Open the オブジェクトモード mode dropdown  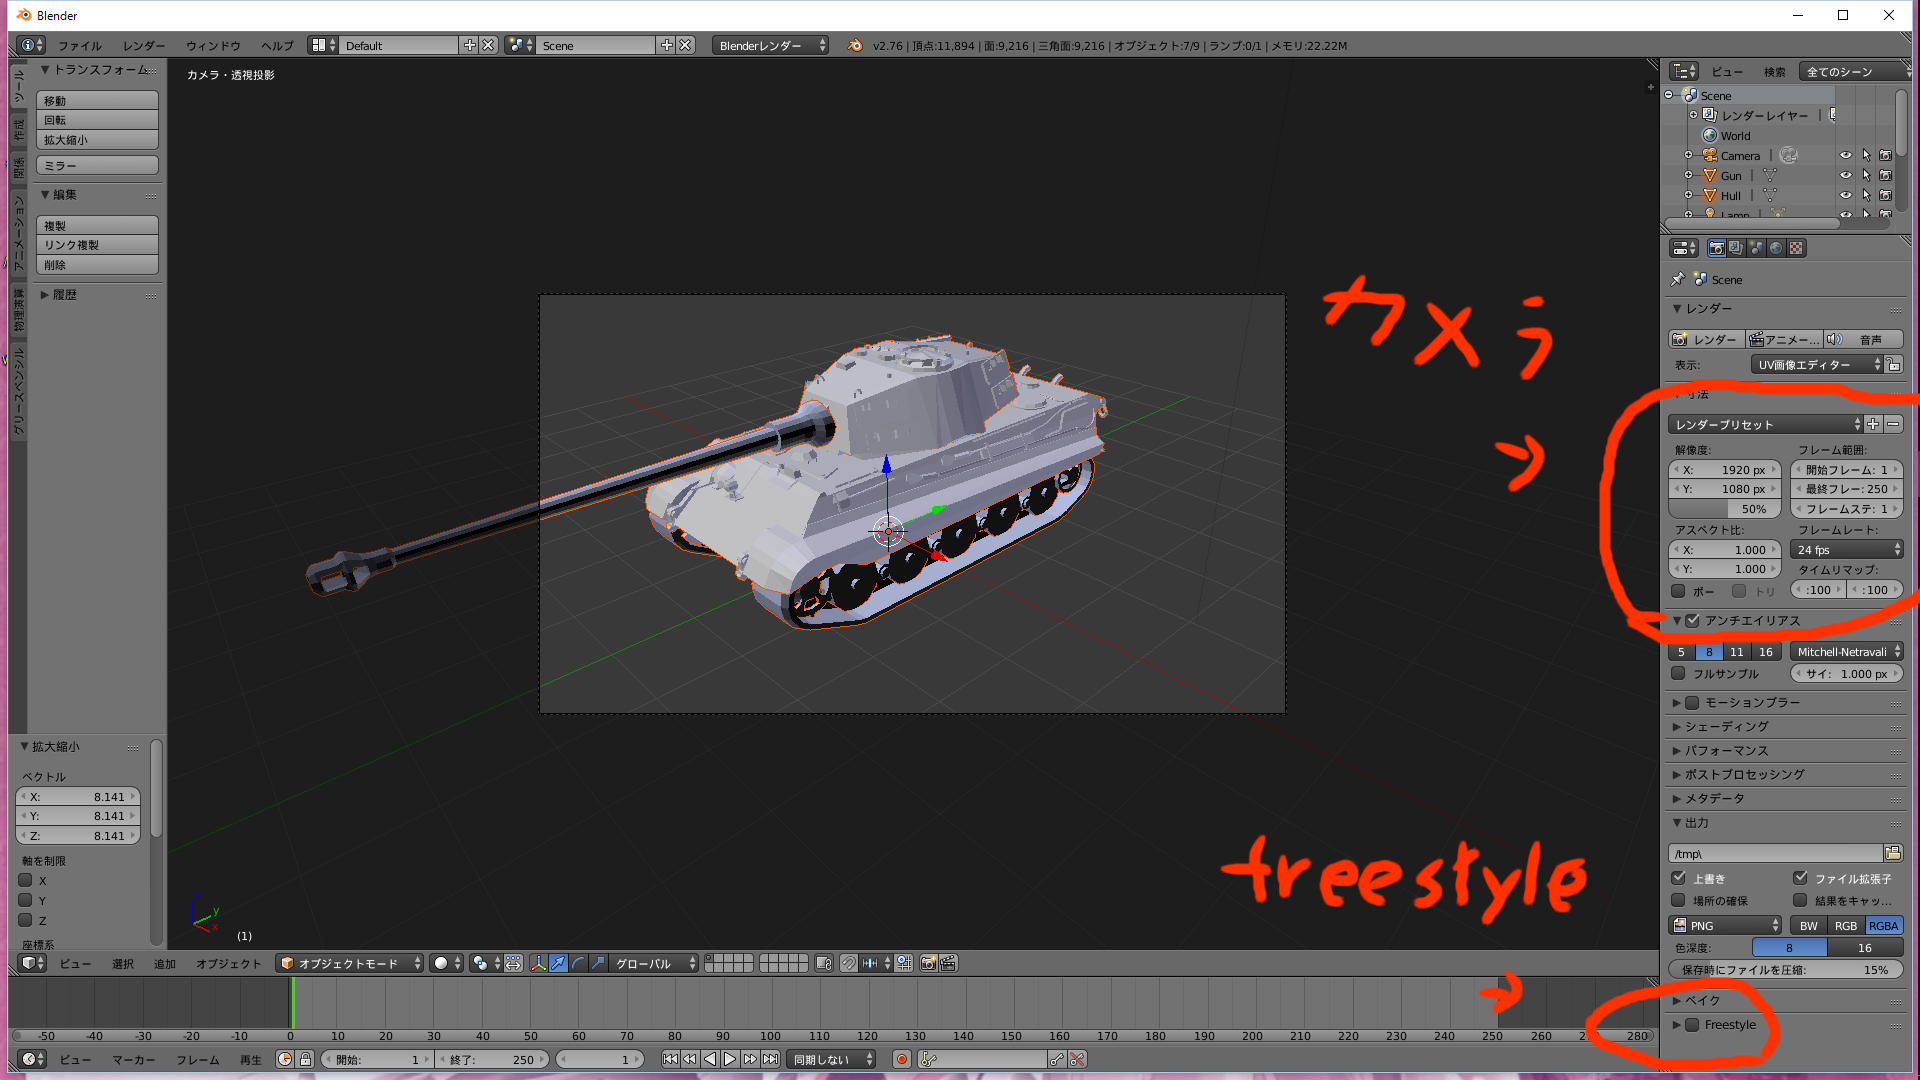click(x=350, y=963)
